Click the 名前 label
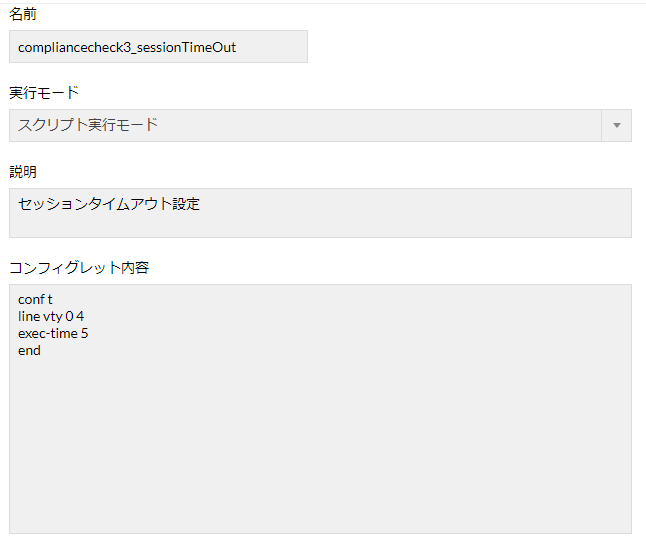Image resolution: width=646 pixels, height=542 pixels. coord(23,14)
